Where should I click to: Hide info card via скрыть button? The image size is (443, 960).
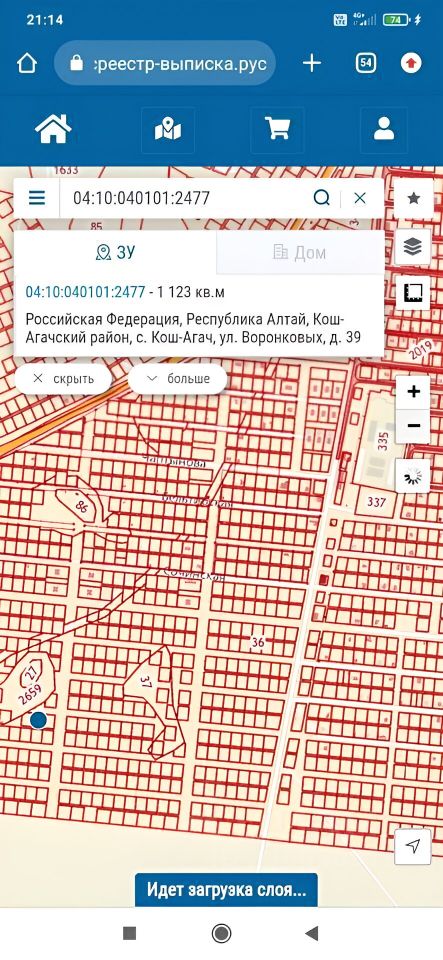pos(63,378)
